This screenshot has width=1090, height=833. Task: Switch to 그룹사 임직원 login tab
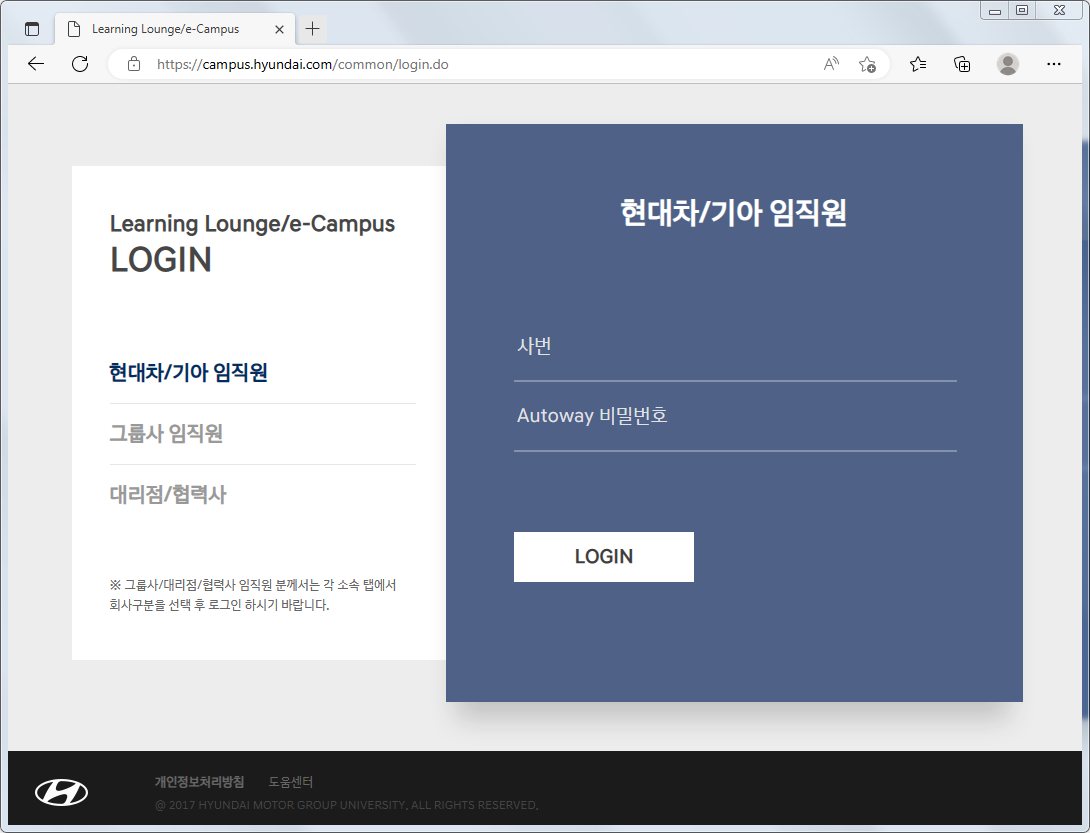coord(166,433)
